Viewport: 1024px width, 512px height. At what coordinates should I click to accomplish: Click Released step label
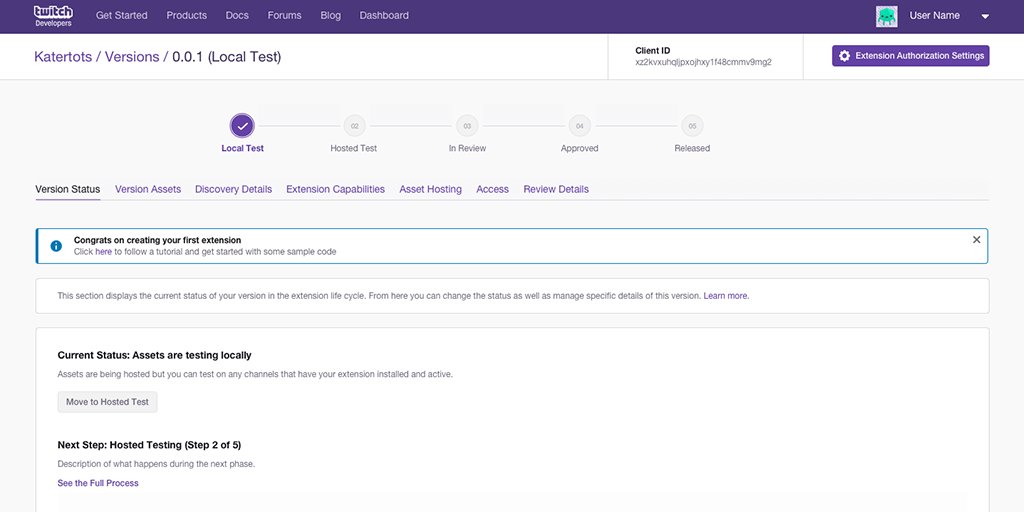coord(692,148)
